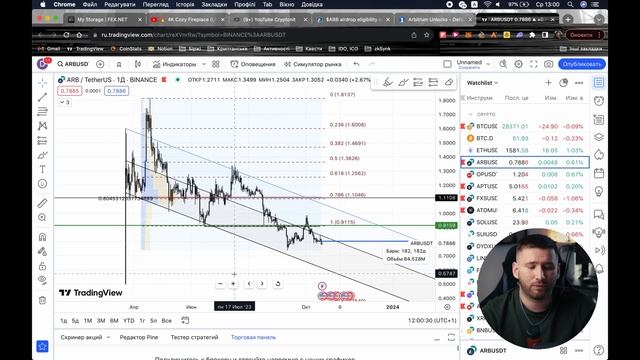Select the Text tool in left toolbar

pos(42,169)
